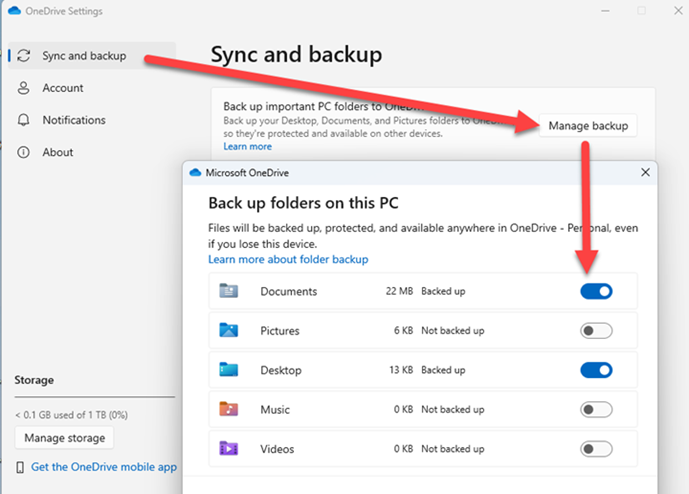This screenshot has width=689, height=494.
Task: Click the Documents folder icon
Action: pos(228,292)
